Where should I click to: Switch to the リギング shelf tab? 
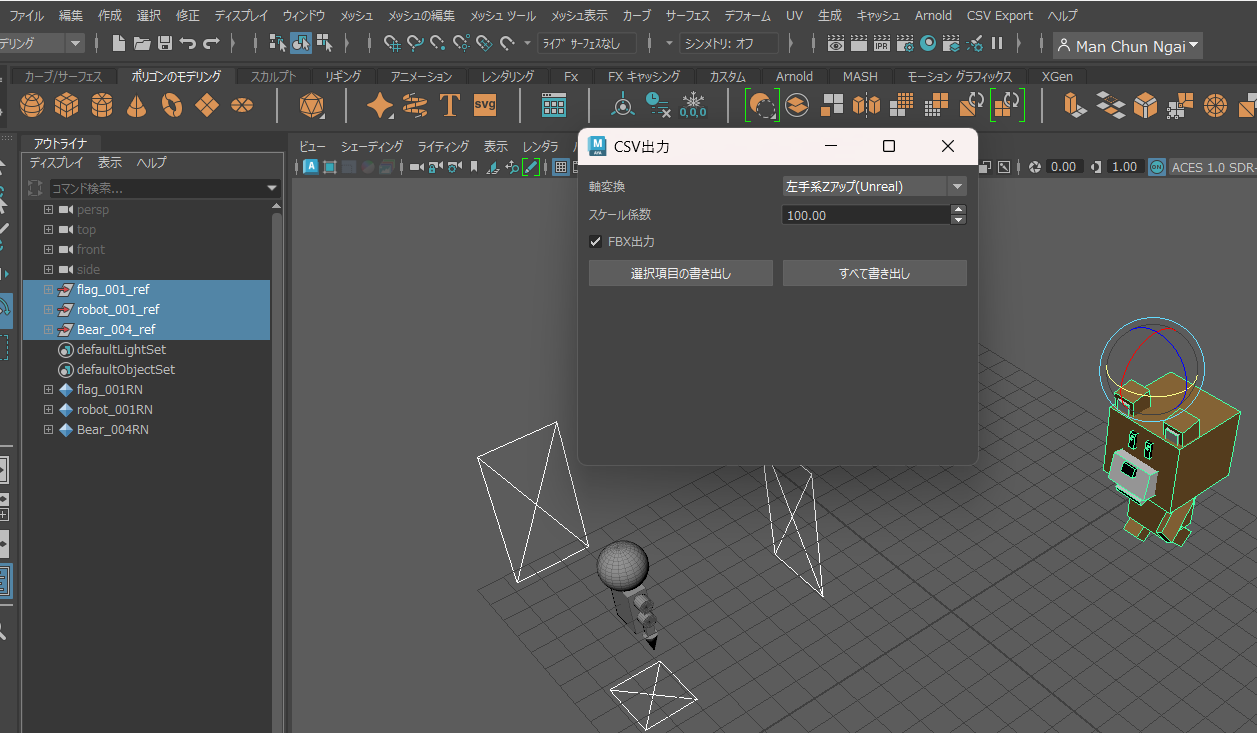pos(345,77)
